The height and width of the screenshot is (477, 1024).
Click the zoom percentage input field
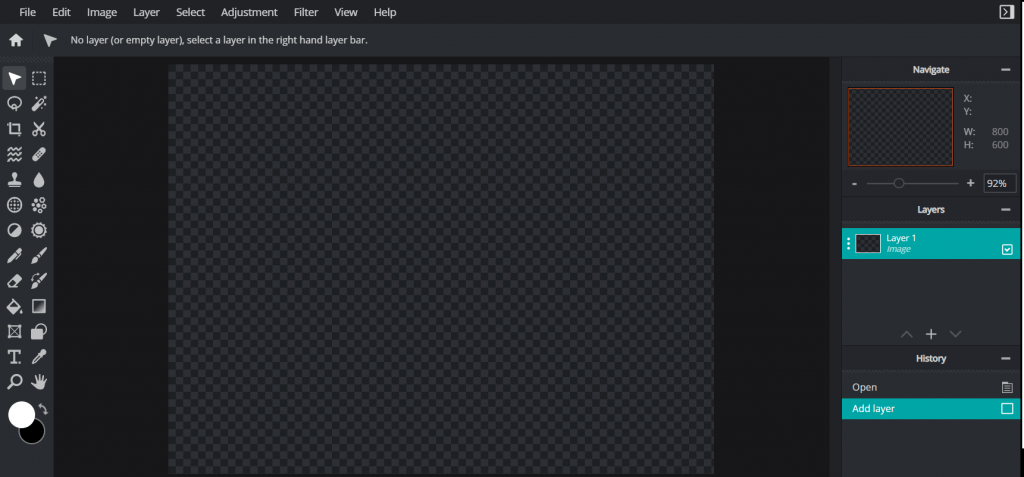[999, 183]
